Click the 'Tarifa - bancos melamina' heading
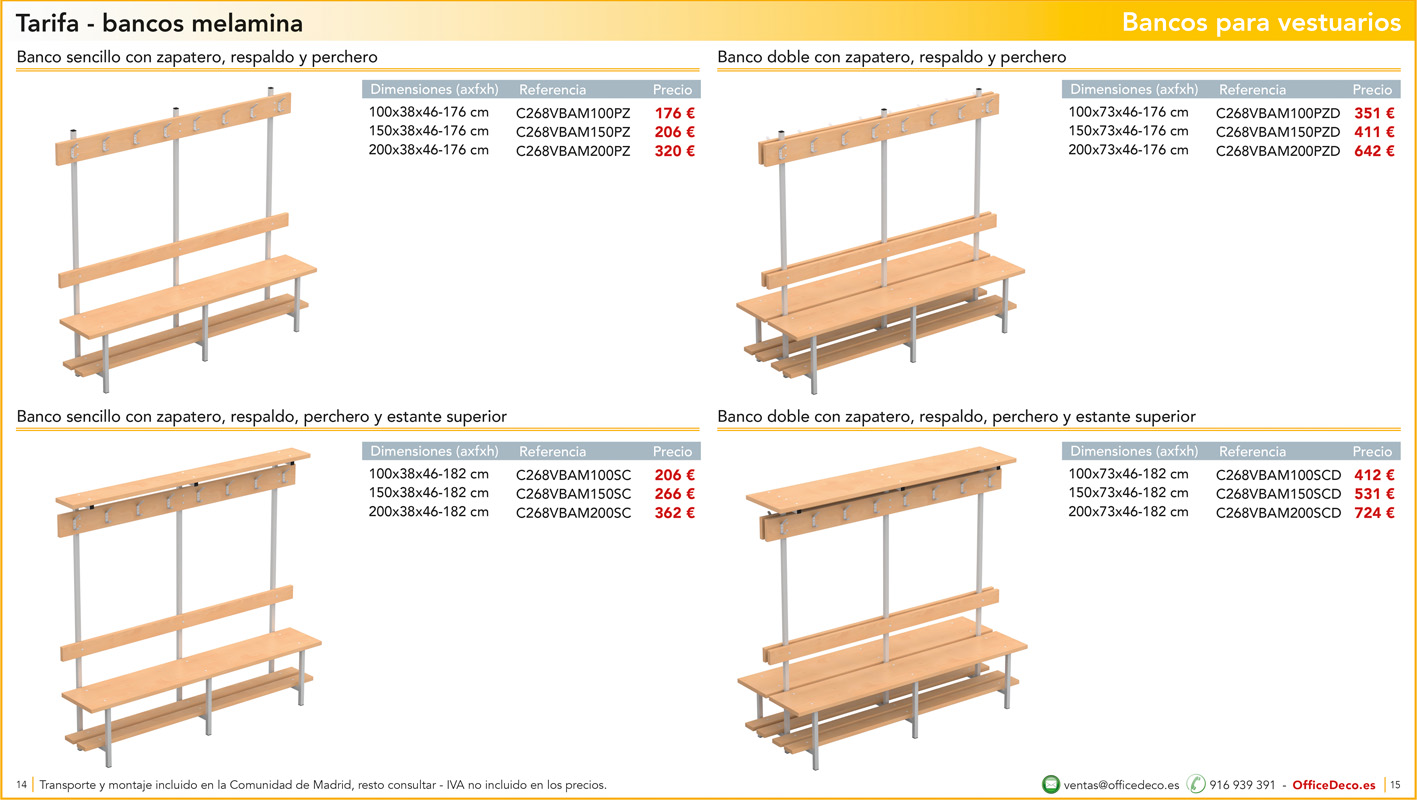The width and height of the screenshot is (1417, 800). 160,23
